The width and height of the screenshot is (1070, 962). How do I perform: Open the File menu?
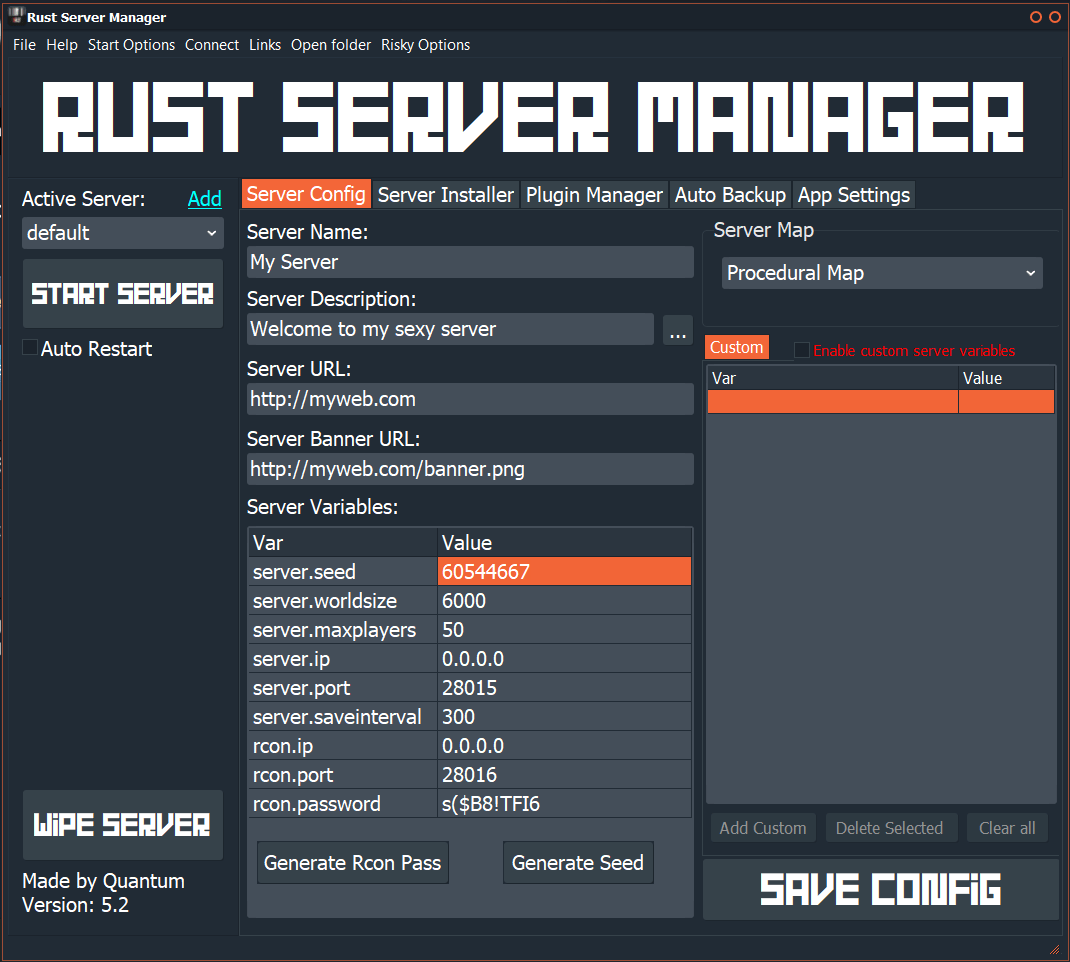pyautogui.click(x=25, y=45)
